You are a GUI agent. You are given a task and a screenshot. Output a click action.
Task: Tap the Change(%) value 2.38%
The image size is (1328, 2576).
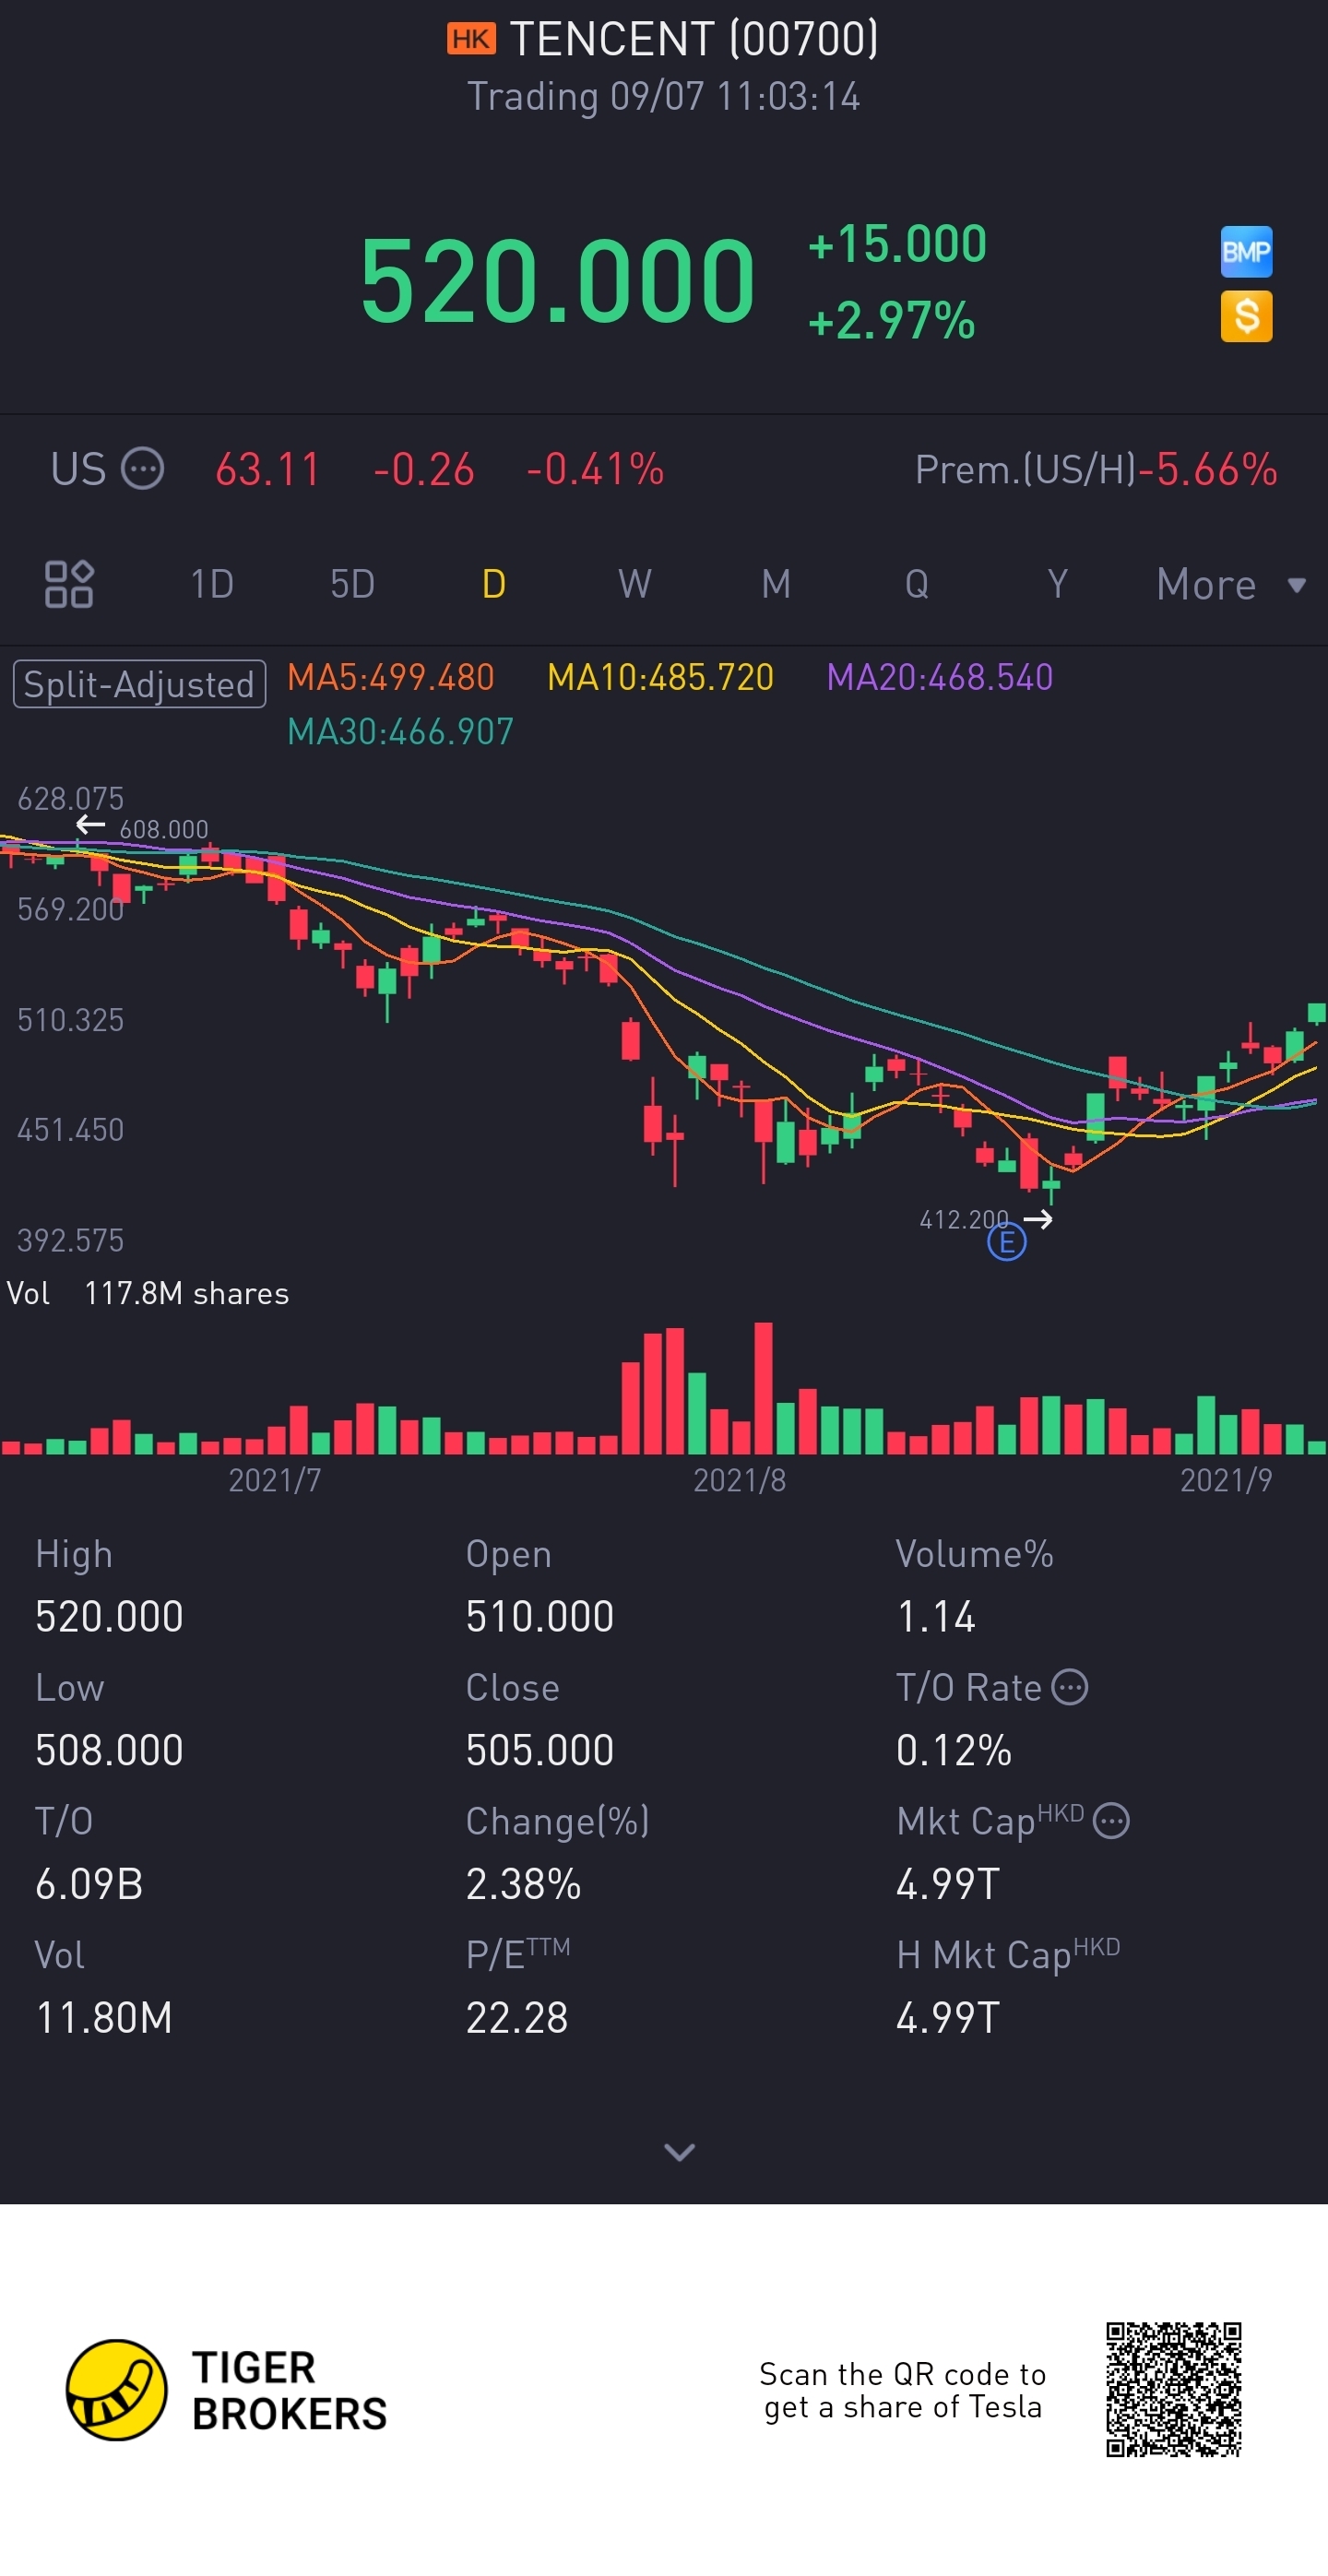point(523,1884)
